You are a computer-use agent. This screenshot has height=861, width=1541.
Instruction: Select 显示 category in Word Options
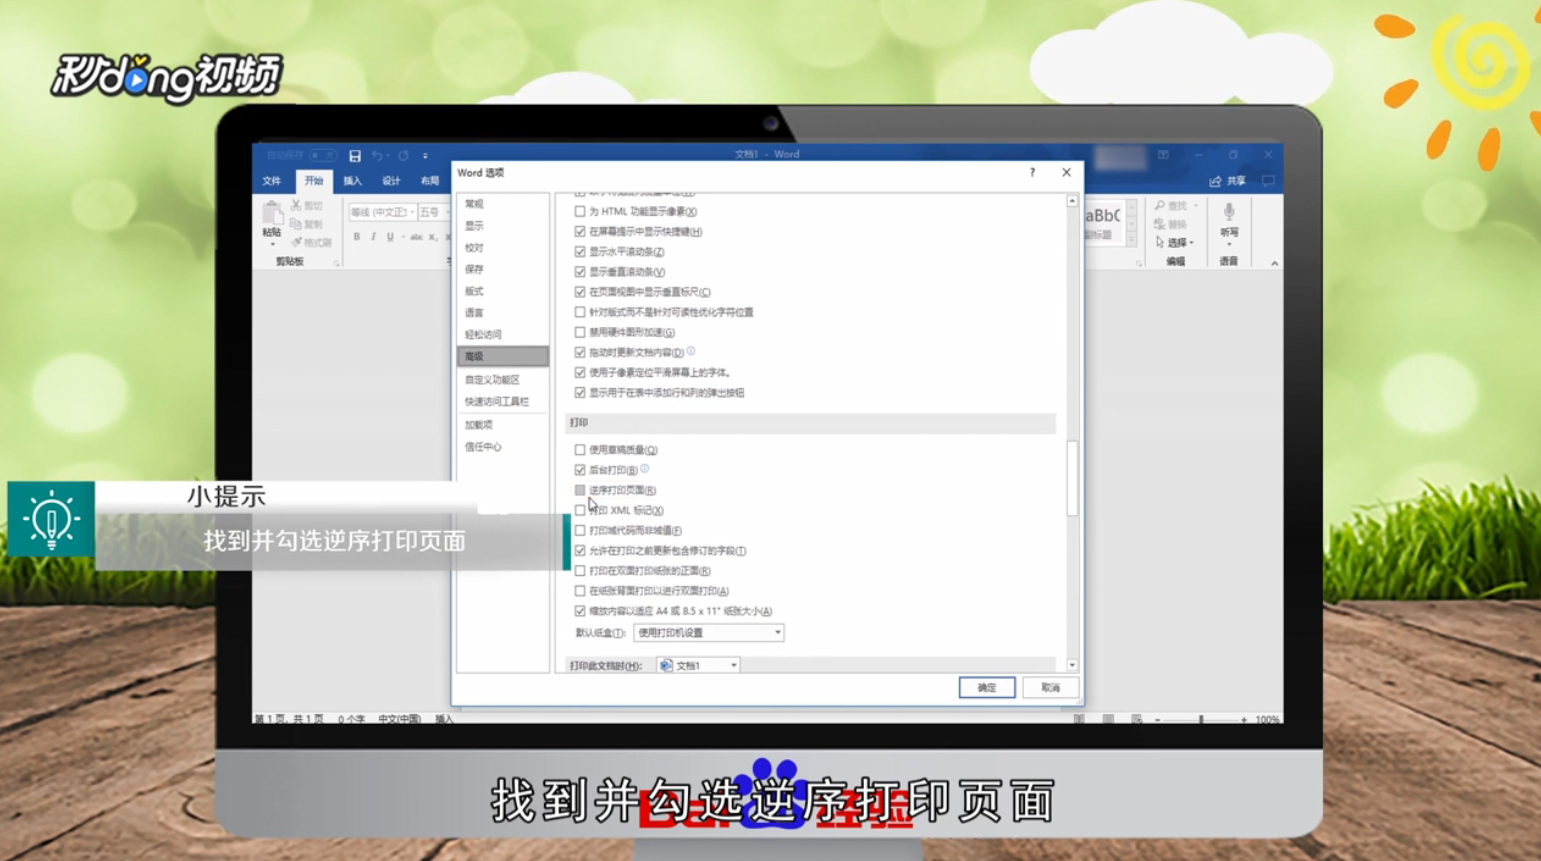pyautogui.click(x=502, y=226)
